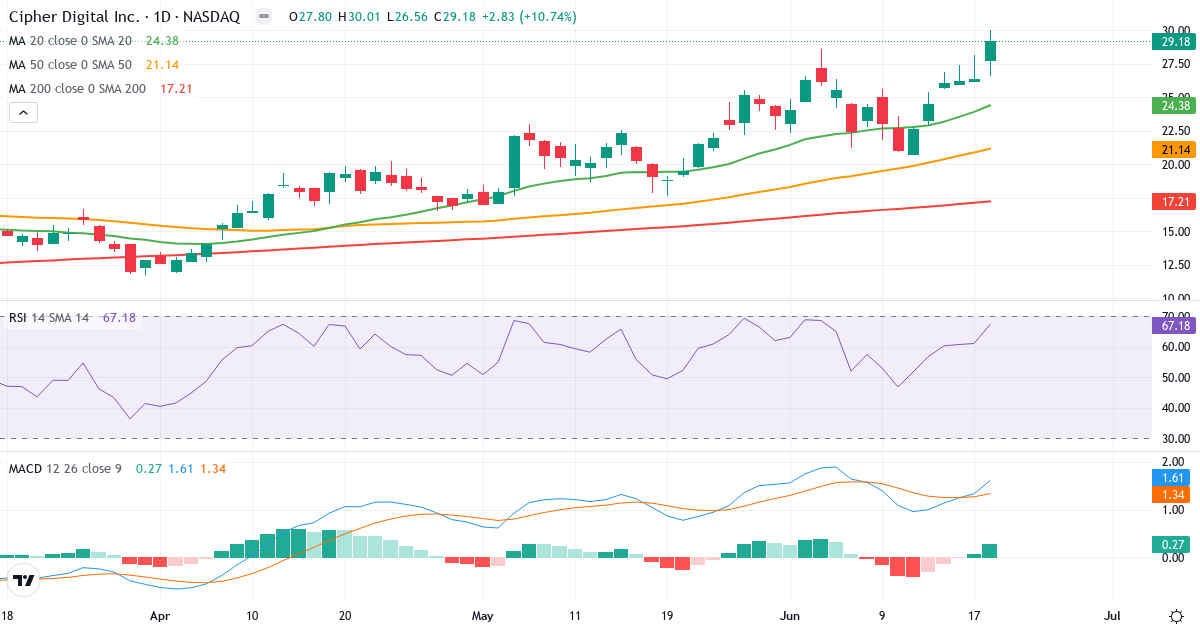Viewport: 1200px width, 630px height.
Task: Click the Cipher Digital Inc. symbol title
Action: tap(126, 17)
